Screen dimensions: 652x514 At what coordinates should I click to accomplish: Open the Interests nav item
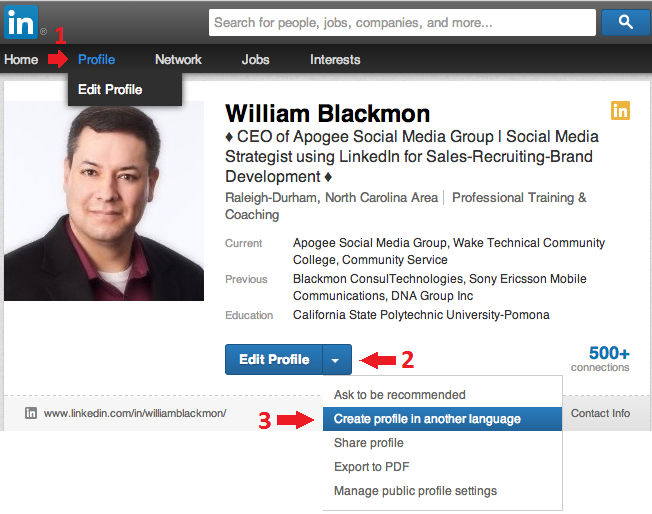coord(335,59)
